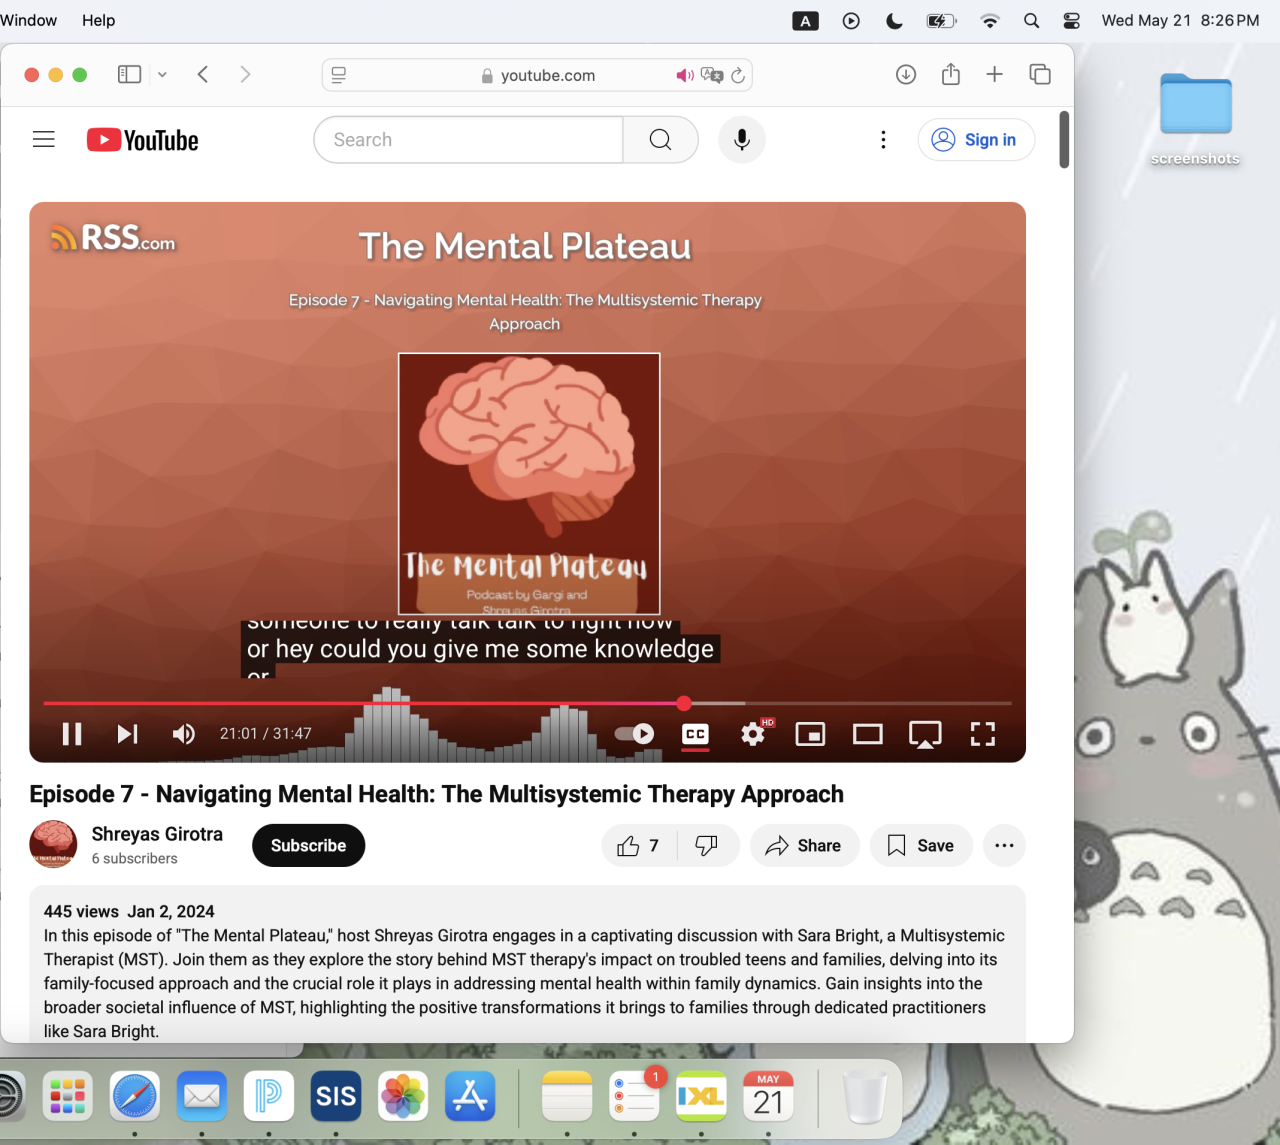This screenshot has height=1145, width=1280.
Task: Open the IXL app in the Dock
Action: point(701,1096)
